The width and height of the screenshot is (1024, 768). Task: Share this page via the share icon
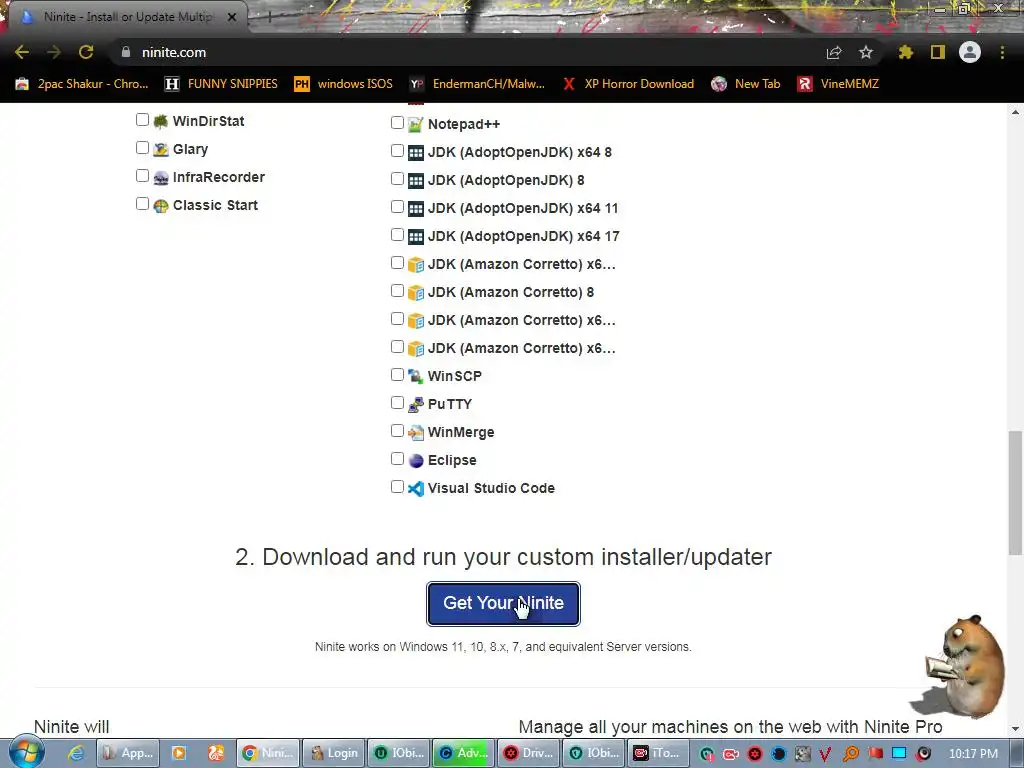point(834,52)
